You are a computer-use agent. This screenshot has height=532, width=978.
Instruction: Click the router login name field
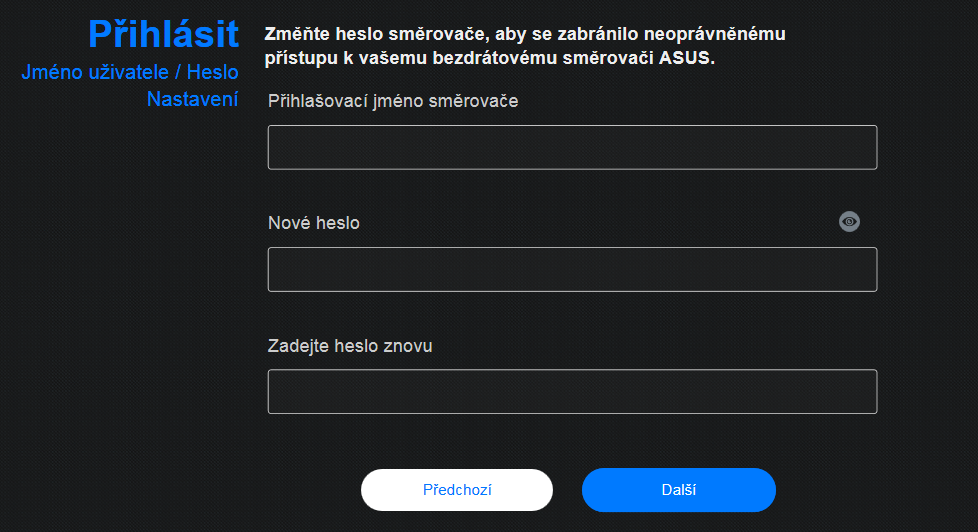pyautogui.click(x=572, y=147)
